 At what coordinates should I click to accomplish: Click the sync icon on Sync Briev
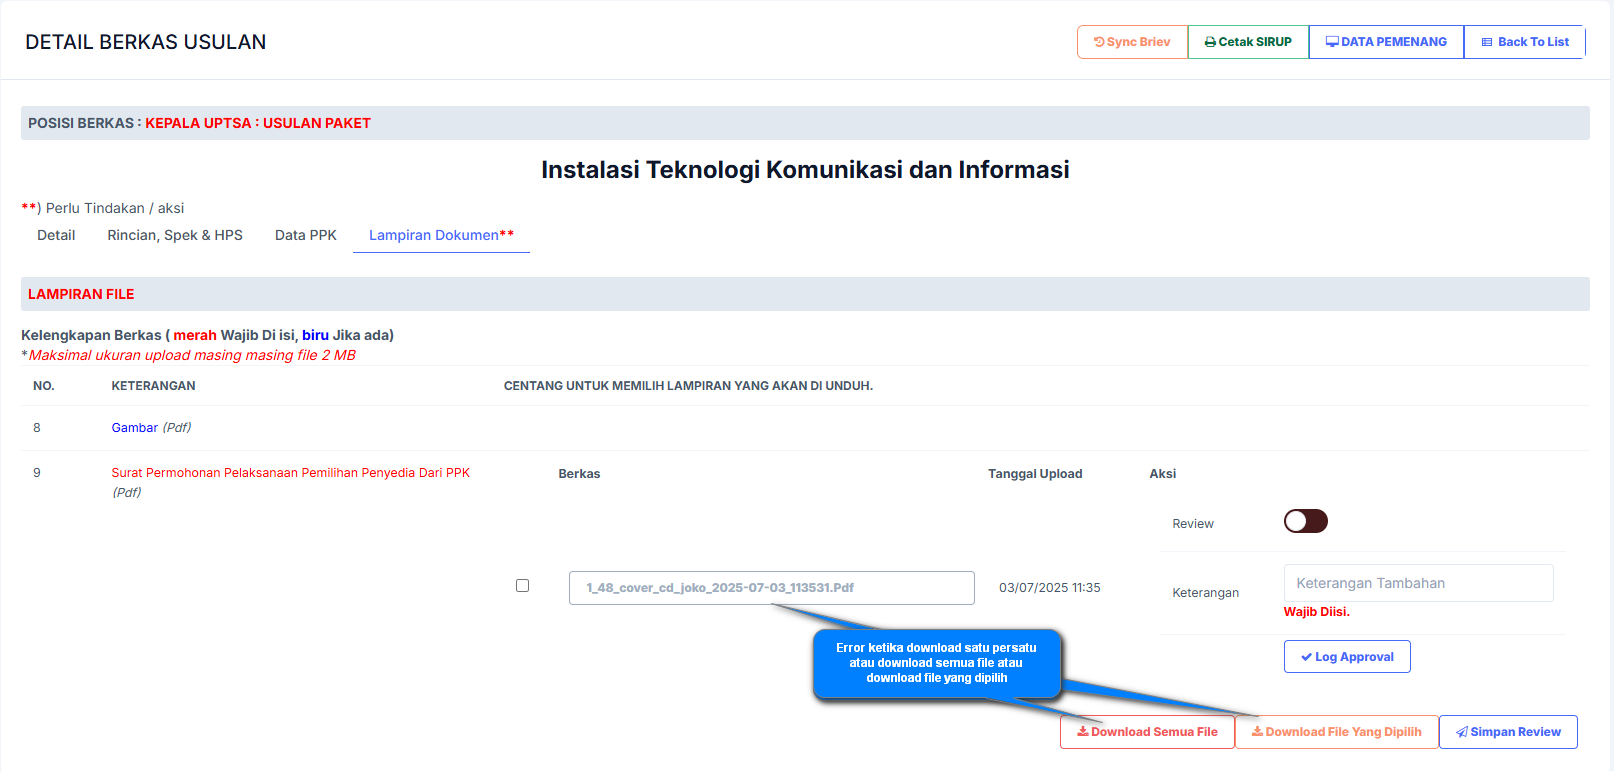[x=1099, y=42]
